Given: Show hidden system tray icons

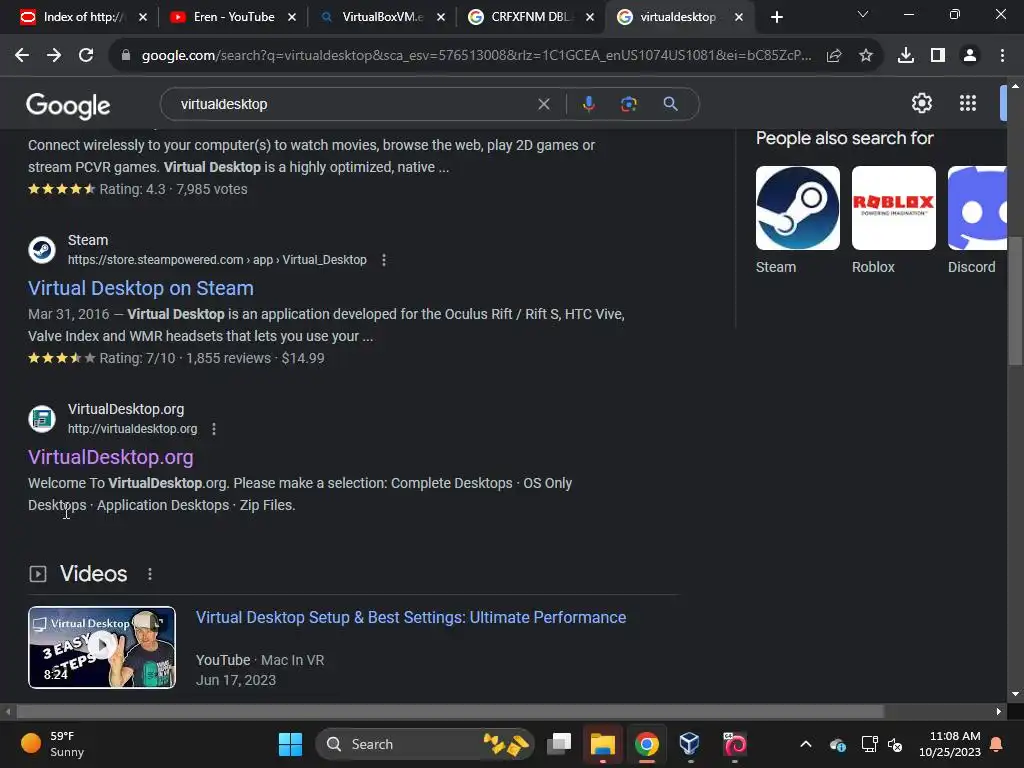Looking at the screenshot, I should click(x=806, y=744).
